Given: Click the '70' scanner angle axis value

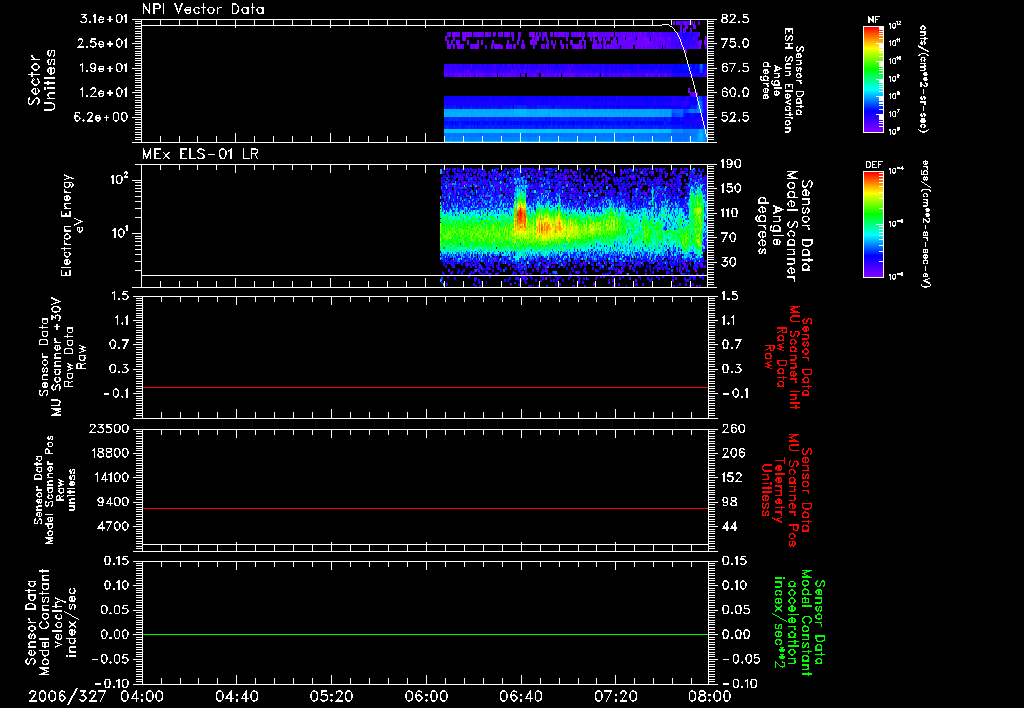Looking at the screenshot, I should coord(729,238).
